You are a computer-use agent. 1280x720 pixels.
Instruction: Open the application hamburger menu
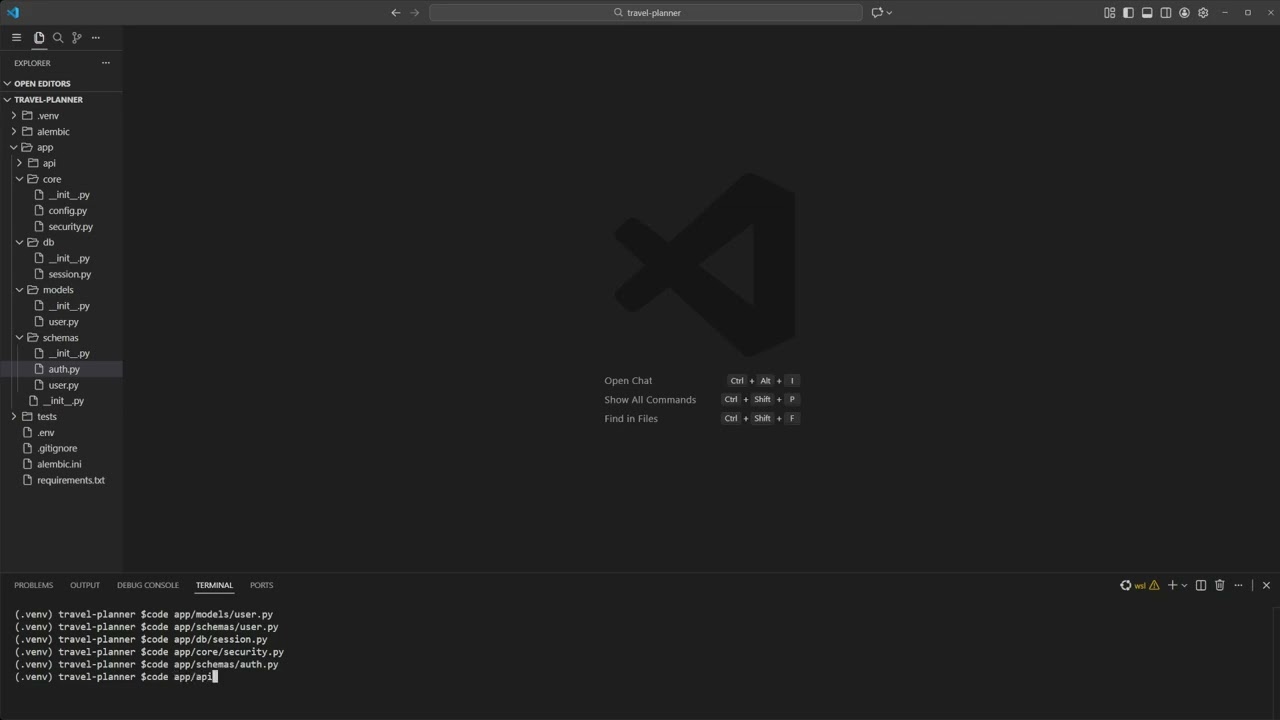16,38
